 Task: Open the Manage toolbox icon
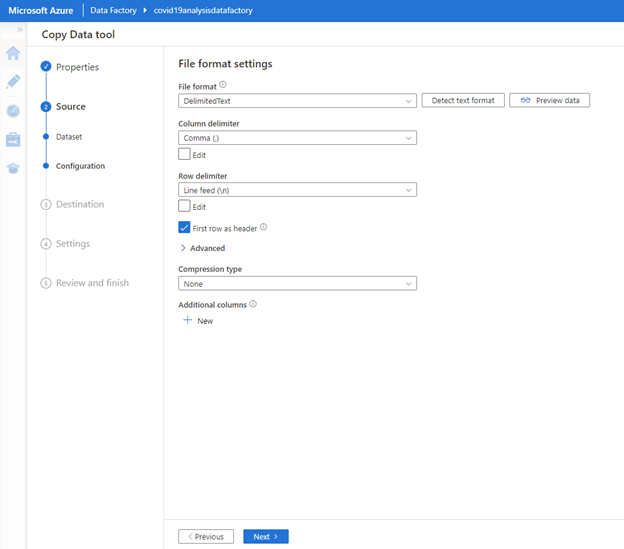click(x=13, y=140)
